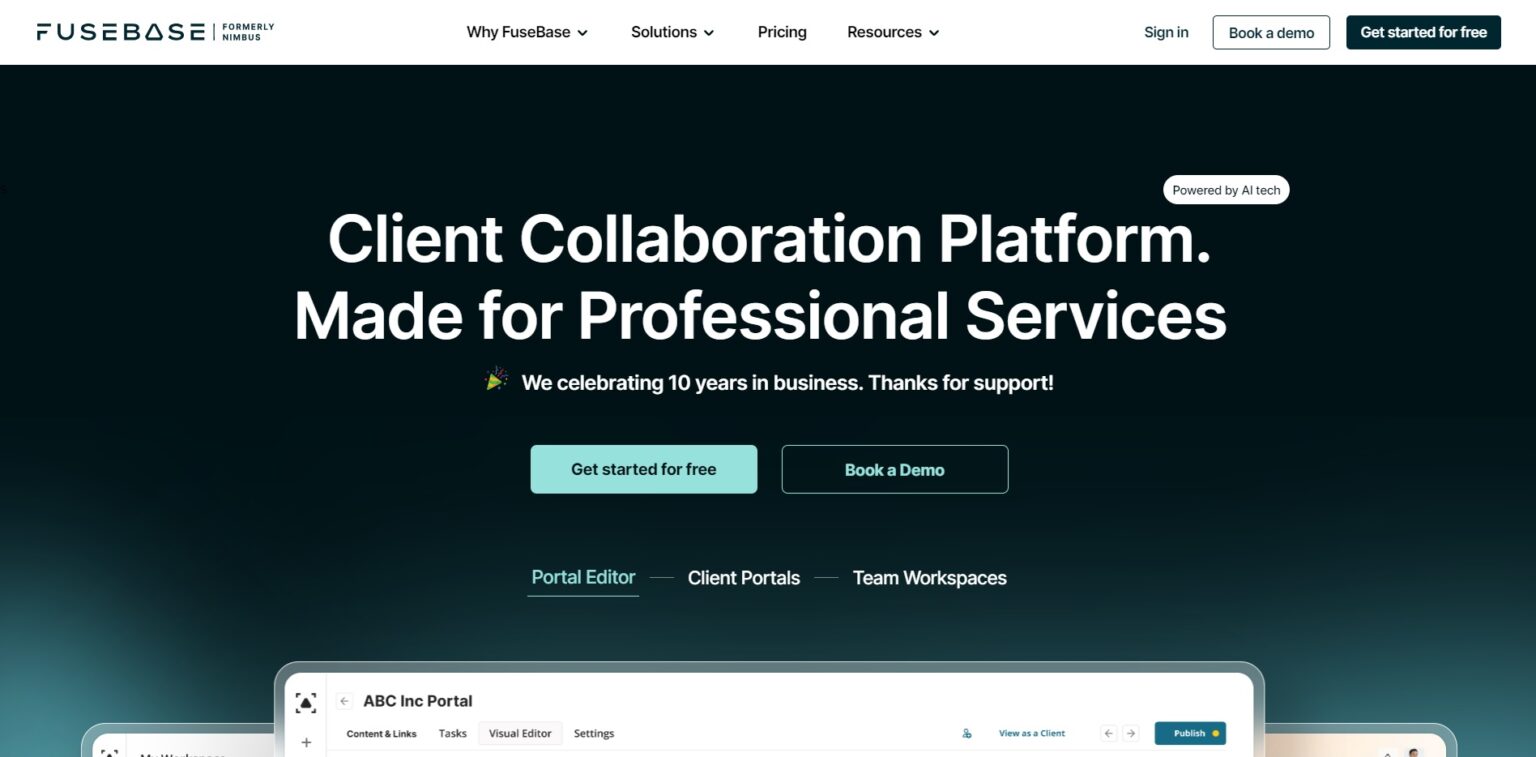
Task: Click the back arrow beside ABC Inc Portal
Action: [x=343, y=700]
